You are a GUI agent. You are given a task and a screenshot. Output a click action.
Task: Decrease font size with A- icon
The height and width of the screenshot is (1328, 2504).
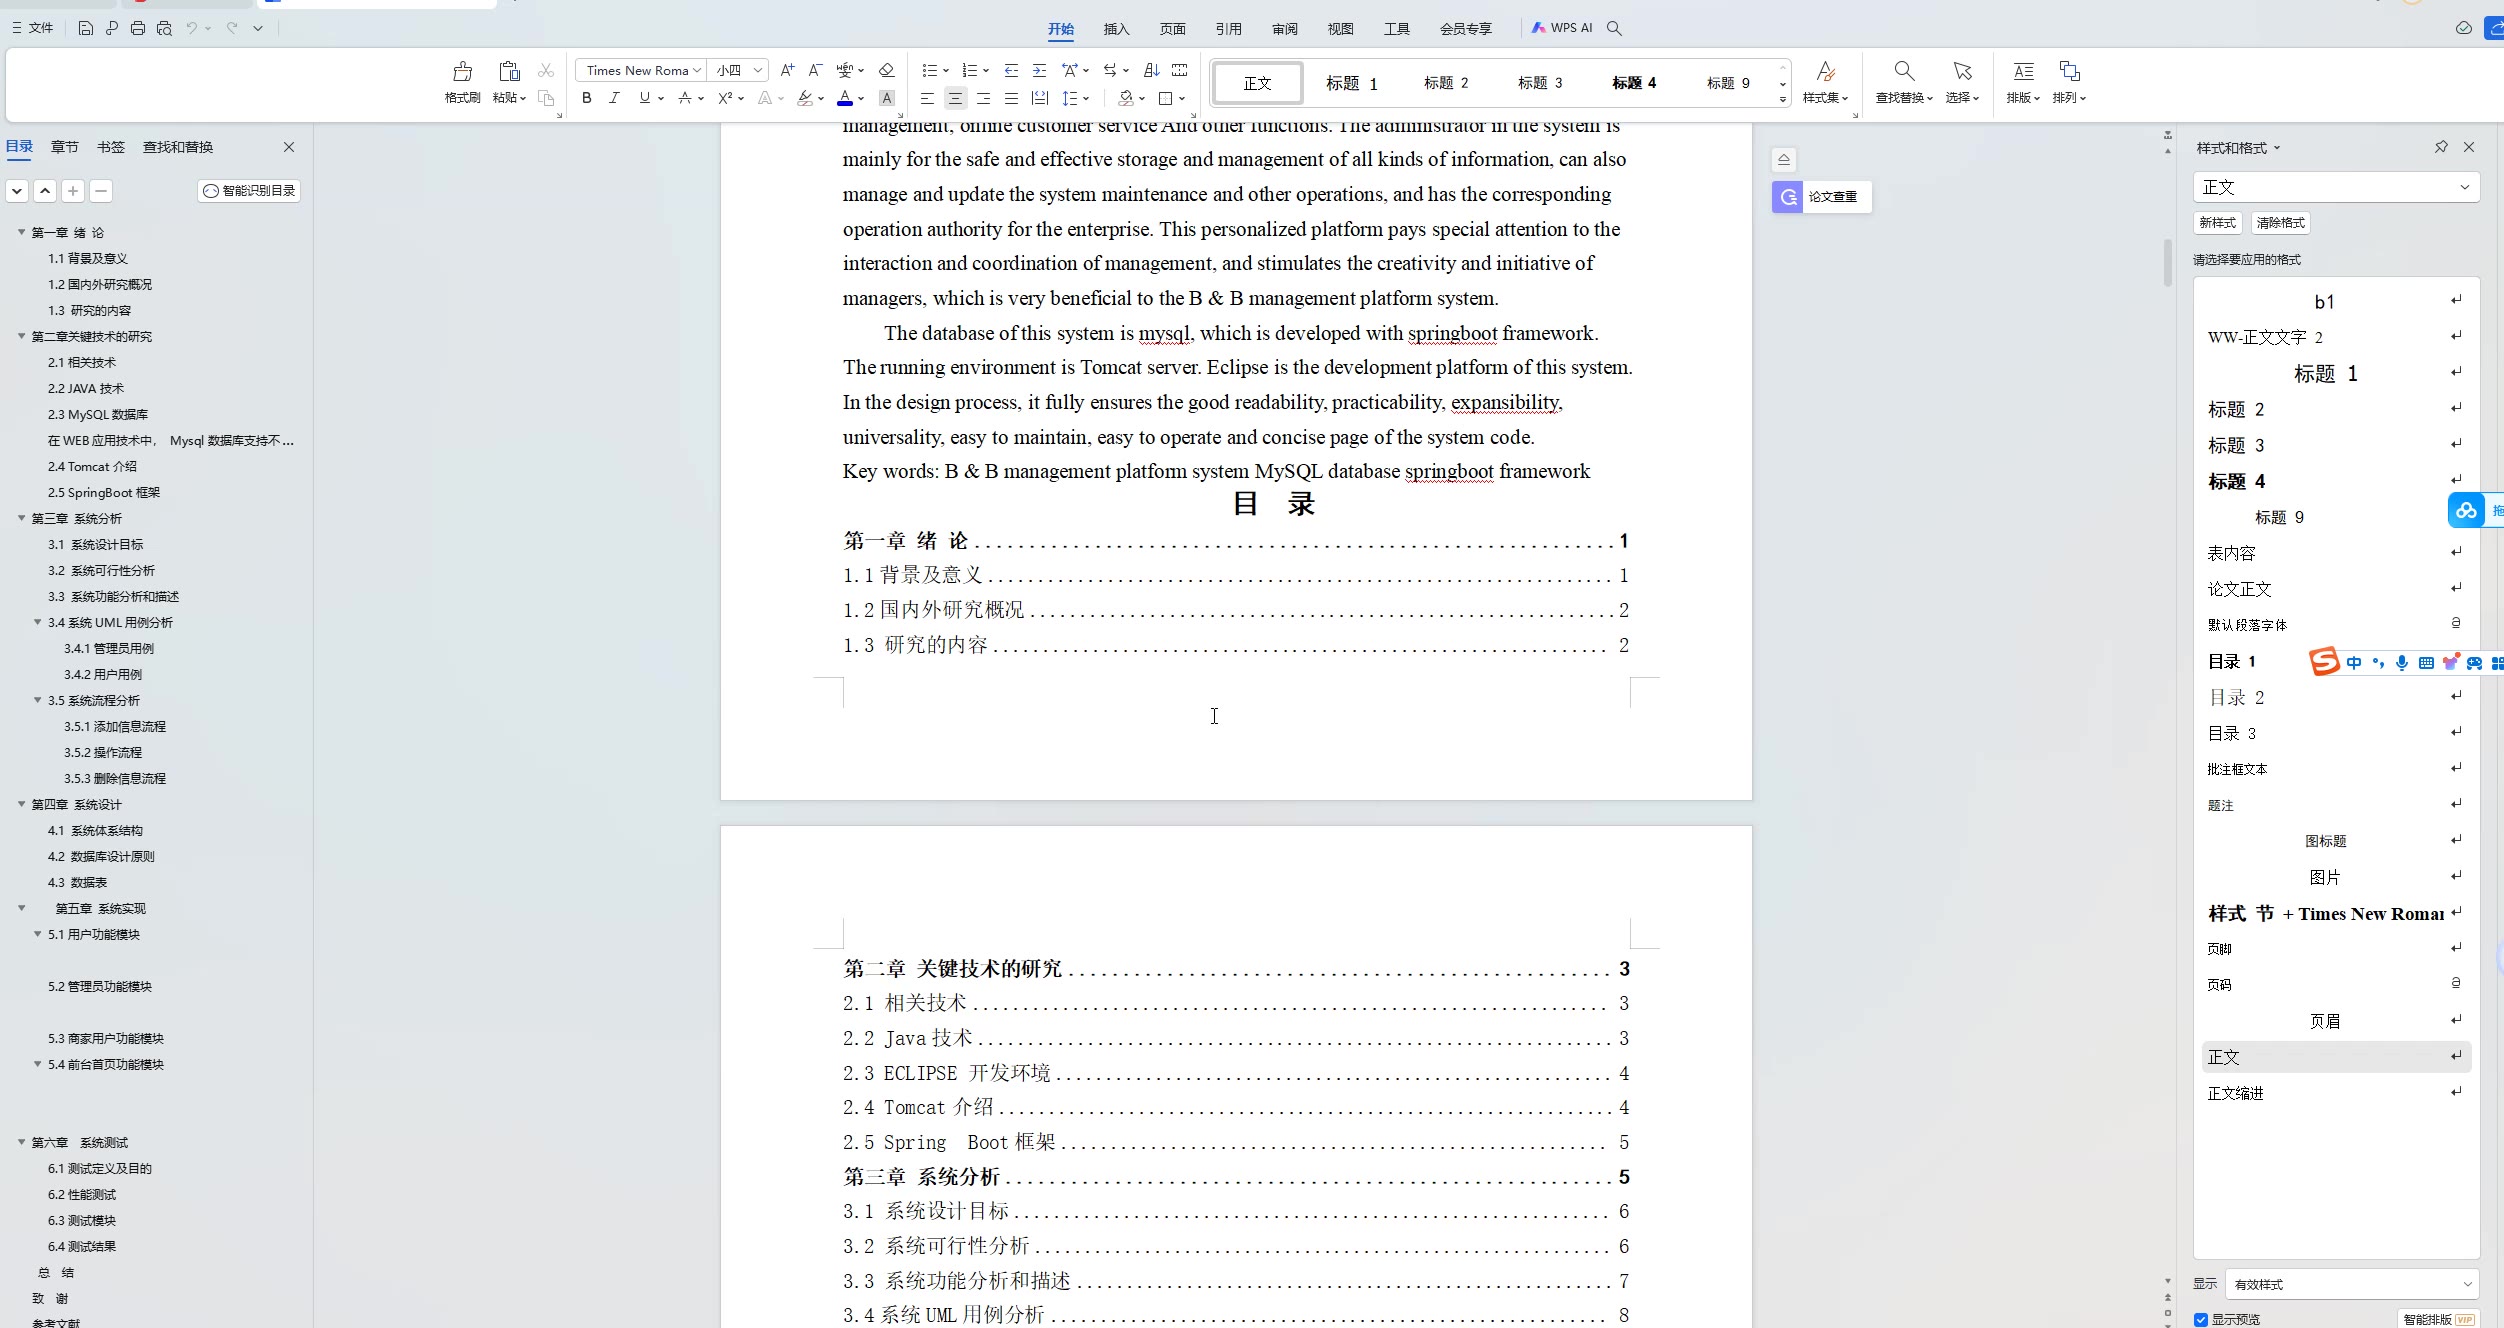815,70
